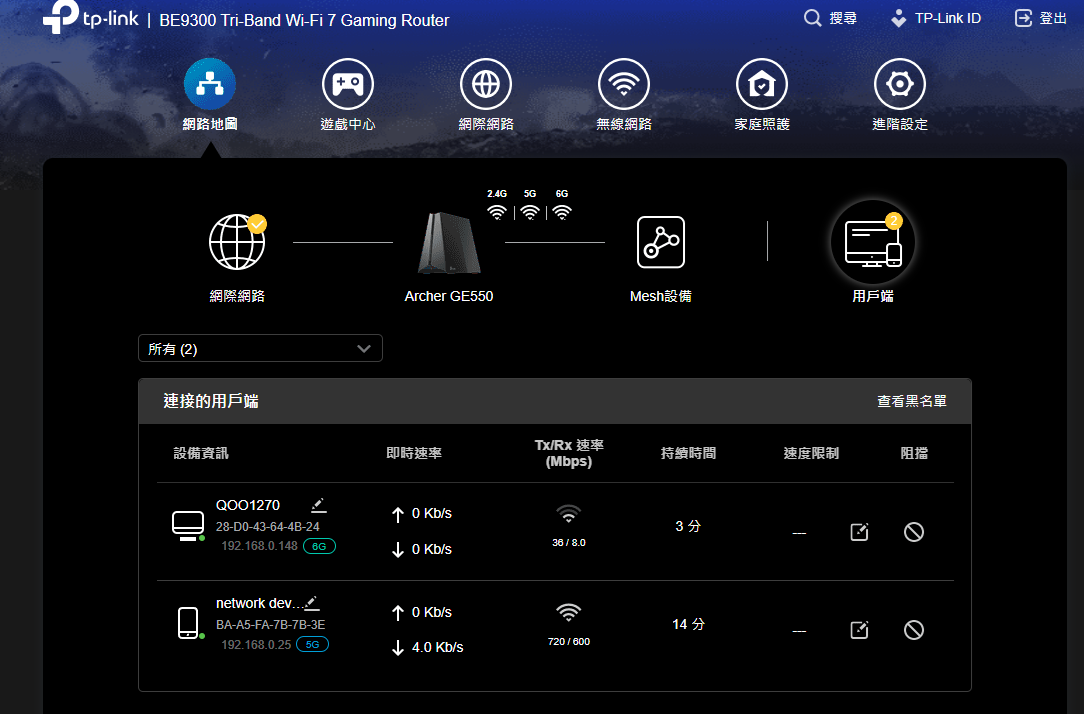Open the search magnifier icon
Image resolution: width=1084 pixels, height=714 pixels.
pyautogui.click(x=812, y=18)
